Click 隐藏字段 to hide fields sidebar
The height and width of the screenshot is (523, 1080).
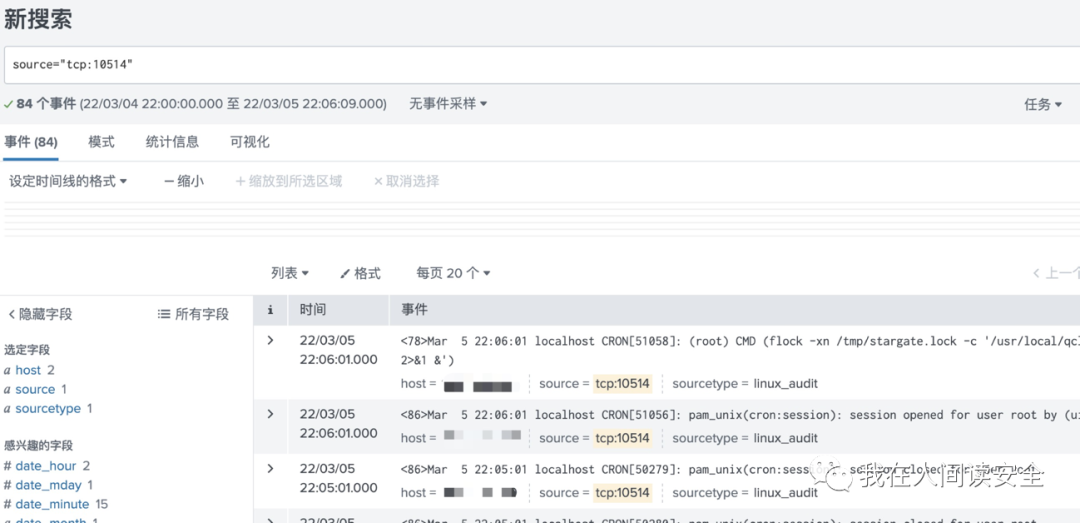(x=40, y=315)
